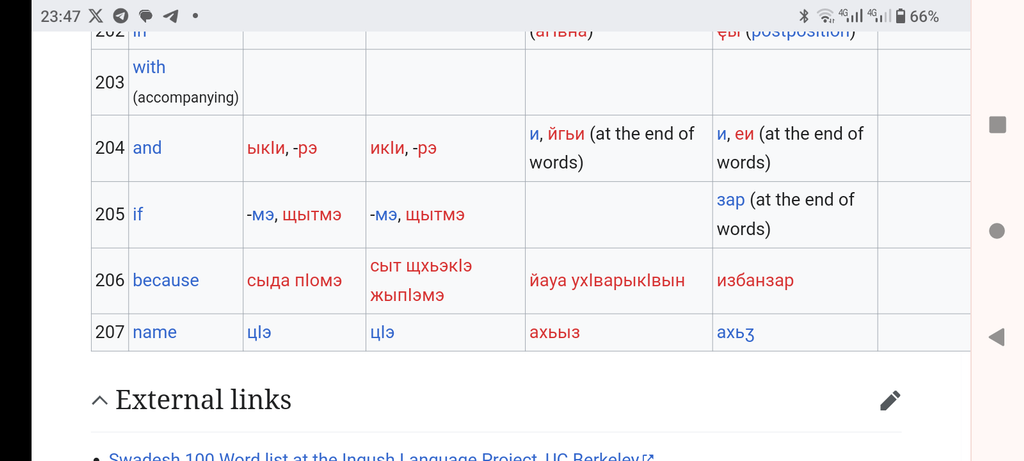Screen dimensions: 1024x461
Task: Follow the red link 'сыда пIомэ'
Action: (294, 281)
